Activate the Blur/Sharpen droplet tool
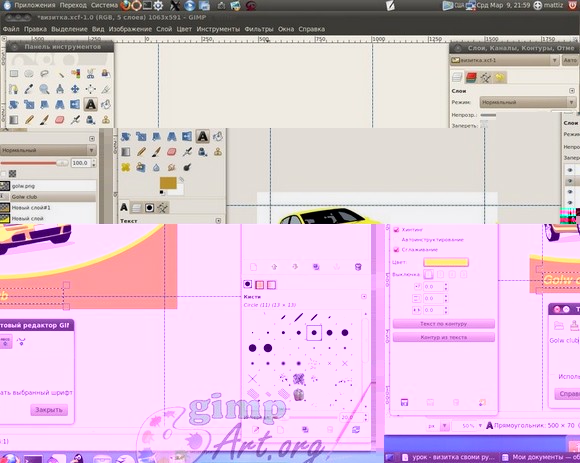580x463 pixels. point(156,167)
